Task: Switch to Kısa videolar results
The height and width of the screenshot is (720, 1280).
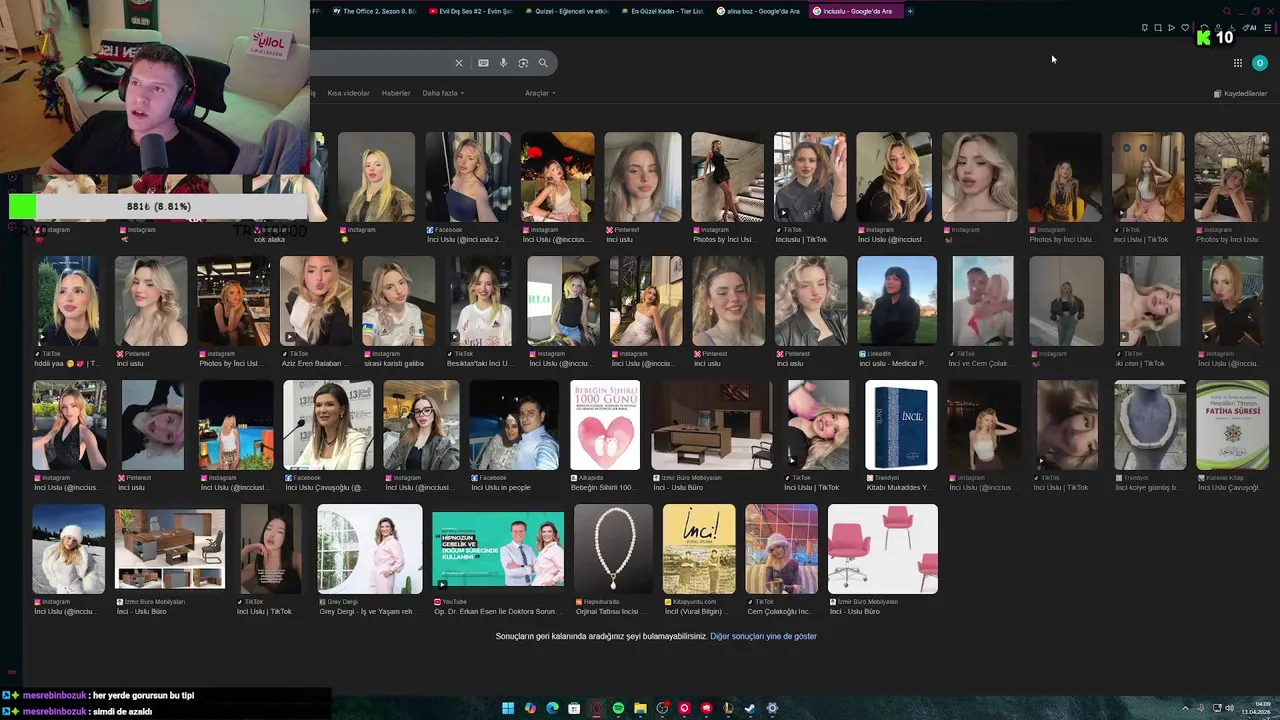Action: pyautogui.click(x=348, y=93)
